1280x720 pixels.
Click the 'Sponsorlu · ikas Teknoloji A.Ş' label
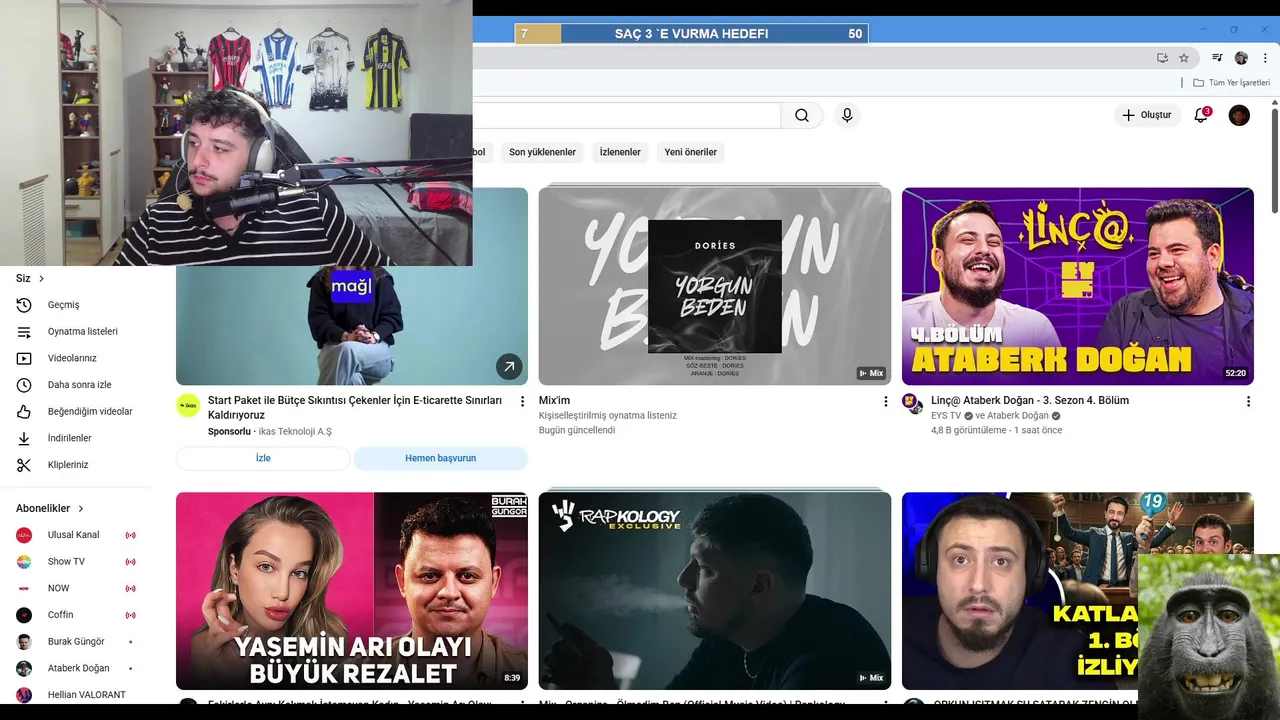point(270,432)
